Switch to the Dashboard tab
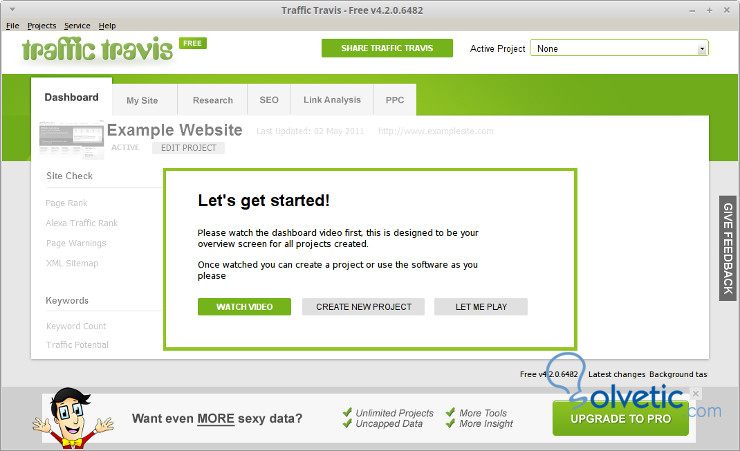 click(72, 97)
